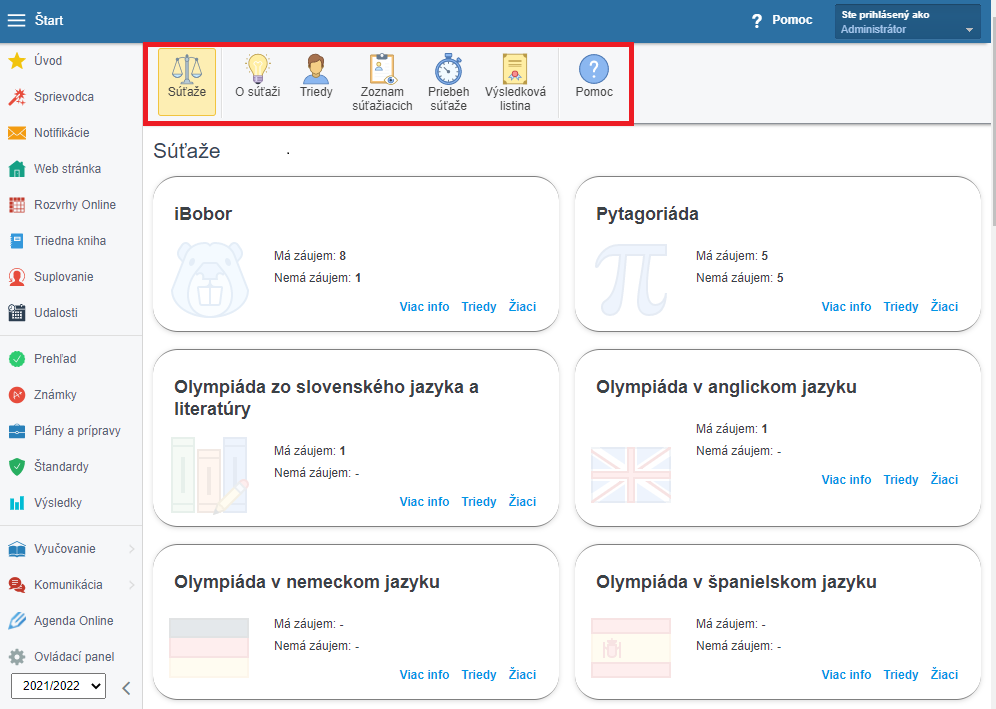The image size is (996, 709).
Task: Click the round blue Pomoc toolbar icon
Action: pyautogui.click(x=594, y=69)
